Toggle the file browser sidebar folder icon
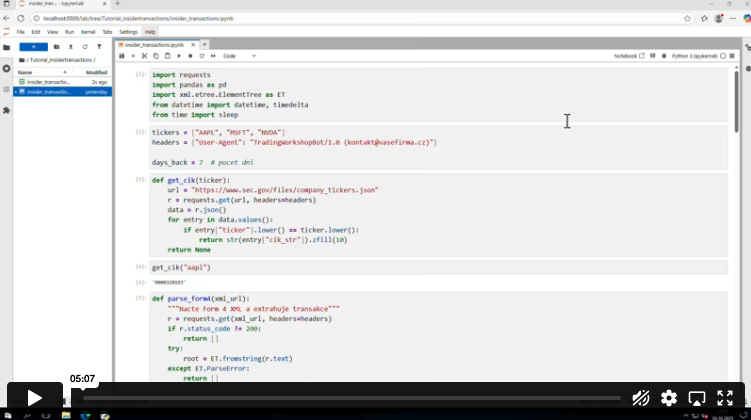The image size is (751, 420). click(x=6, y=47)
